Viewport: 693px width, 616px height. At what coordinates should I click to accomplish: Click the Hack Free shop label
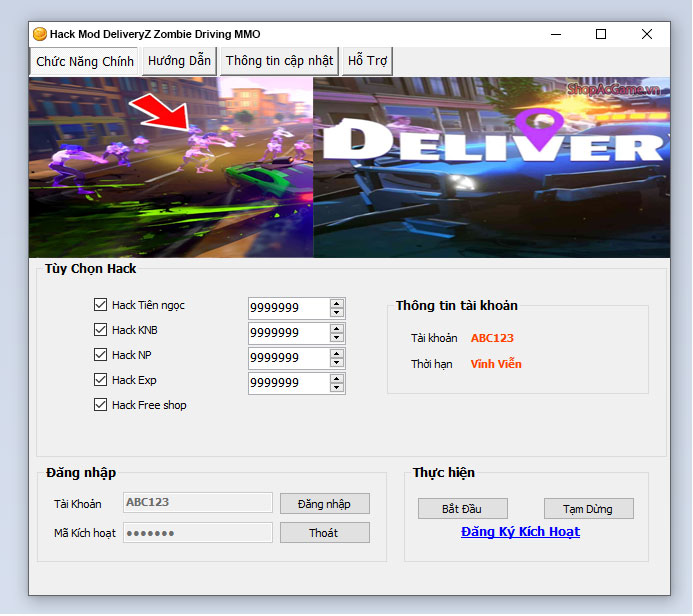pos(149,405)
